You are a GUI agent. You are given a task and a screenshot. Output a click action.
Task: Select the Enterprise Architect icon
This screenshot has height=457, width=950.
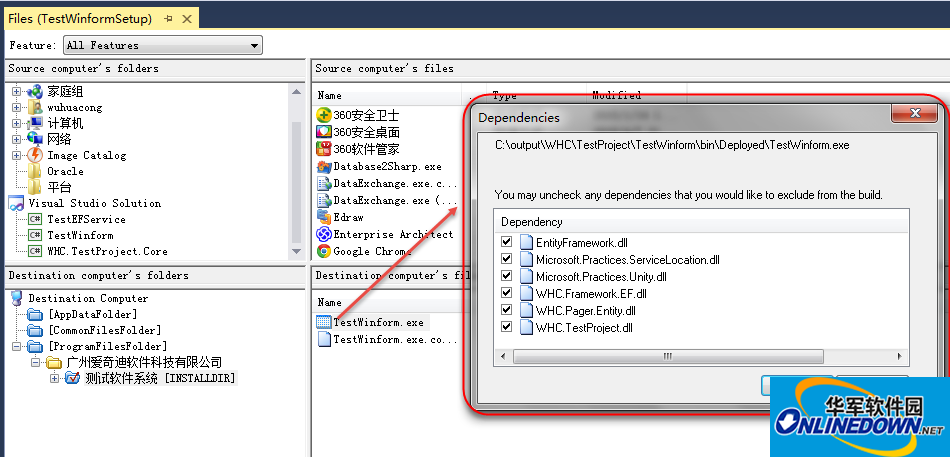click(x=324, y=234)
